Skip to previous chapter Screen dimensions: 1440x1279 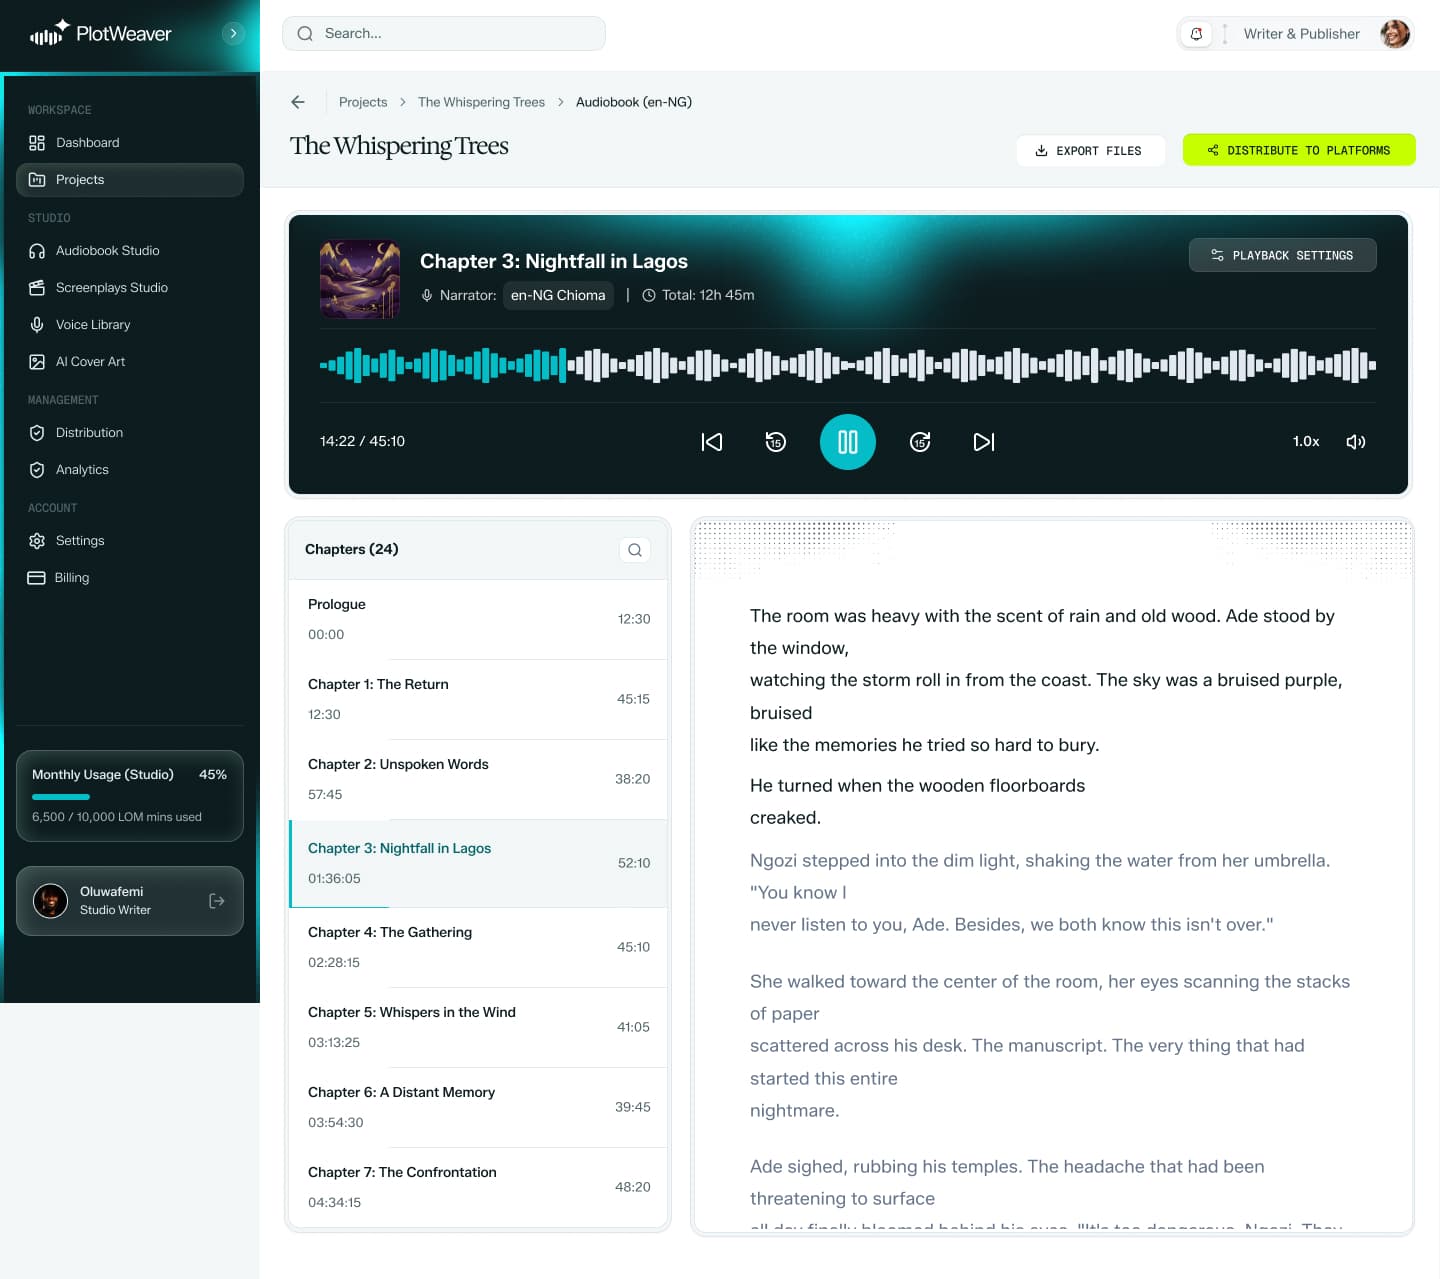pyautogui.click(x=712, y=442)
